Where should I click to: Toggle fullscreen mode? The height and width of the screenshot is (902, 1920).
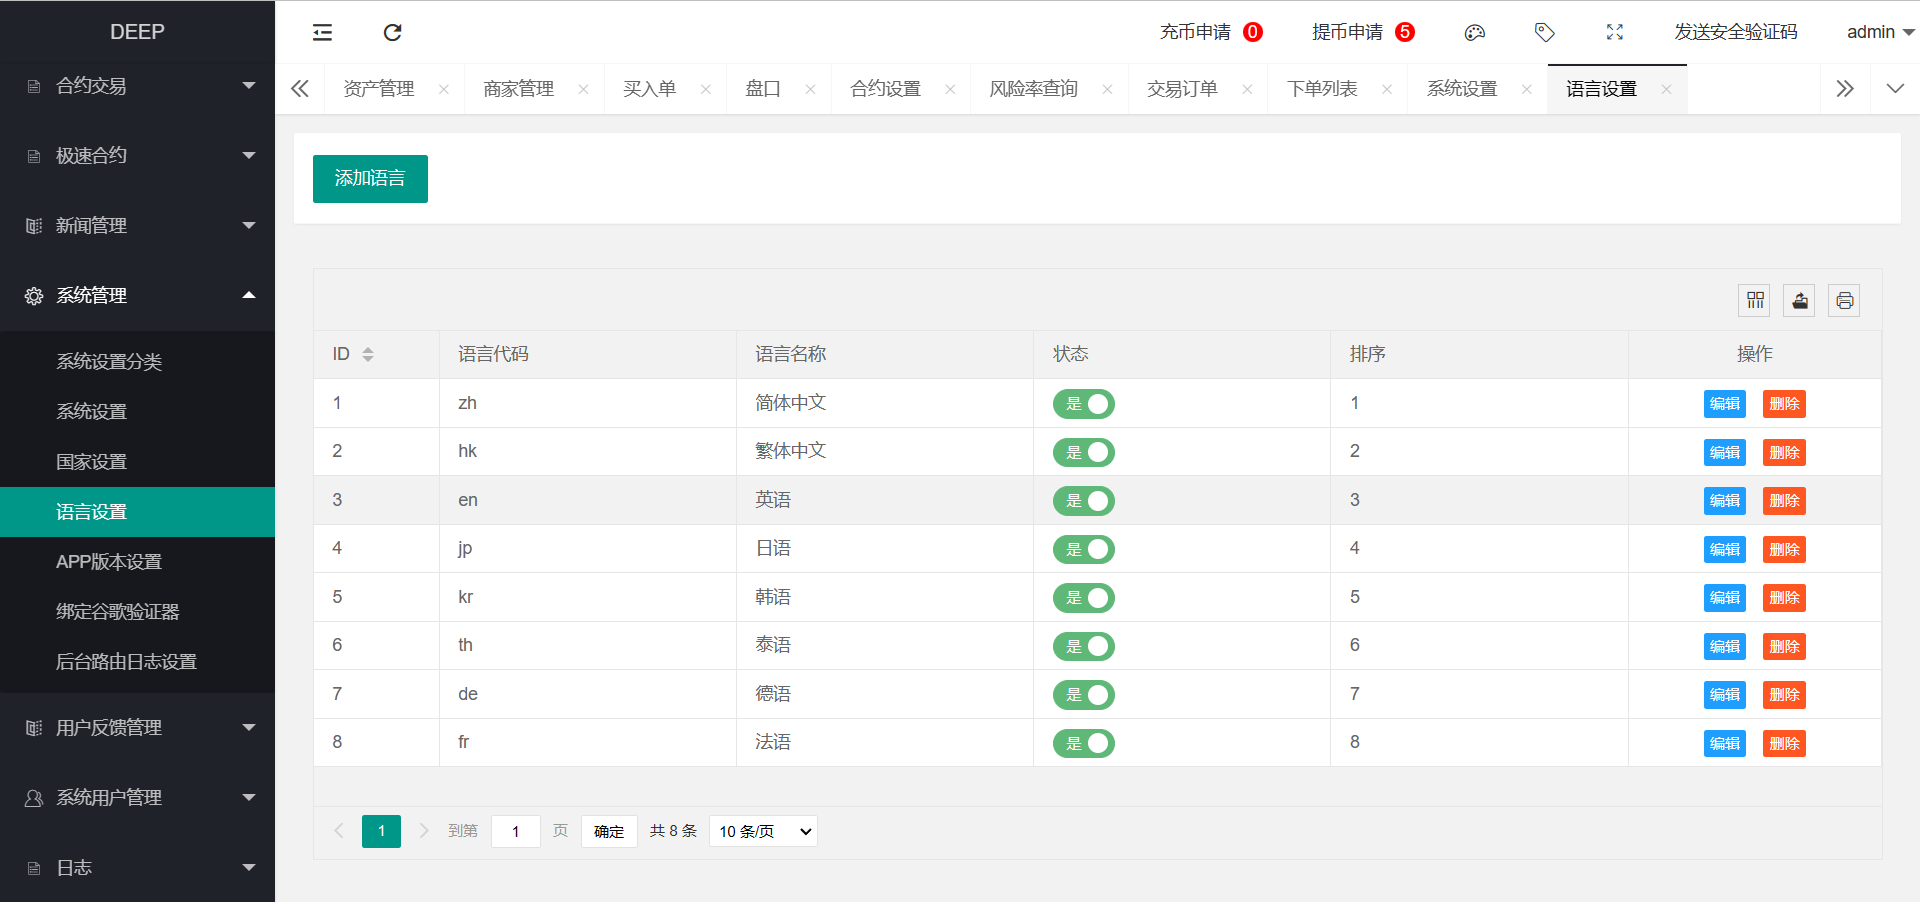pyautogui.click(x=1614, y=32)
